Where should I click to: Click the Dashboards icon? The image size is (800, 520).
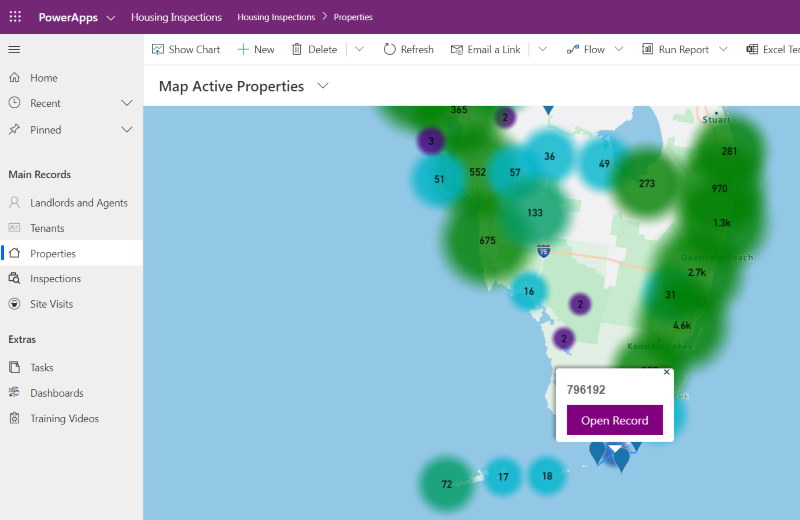point(14,392)
